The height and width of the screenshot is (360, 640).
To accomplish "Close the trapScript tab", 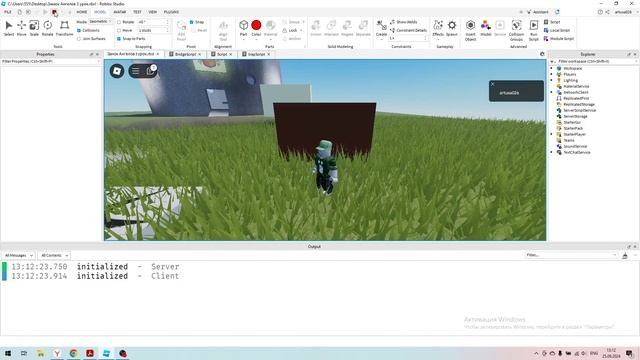I will point(269,54).
